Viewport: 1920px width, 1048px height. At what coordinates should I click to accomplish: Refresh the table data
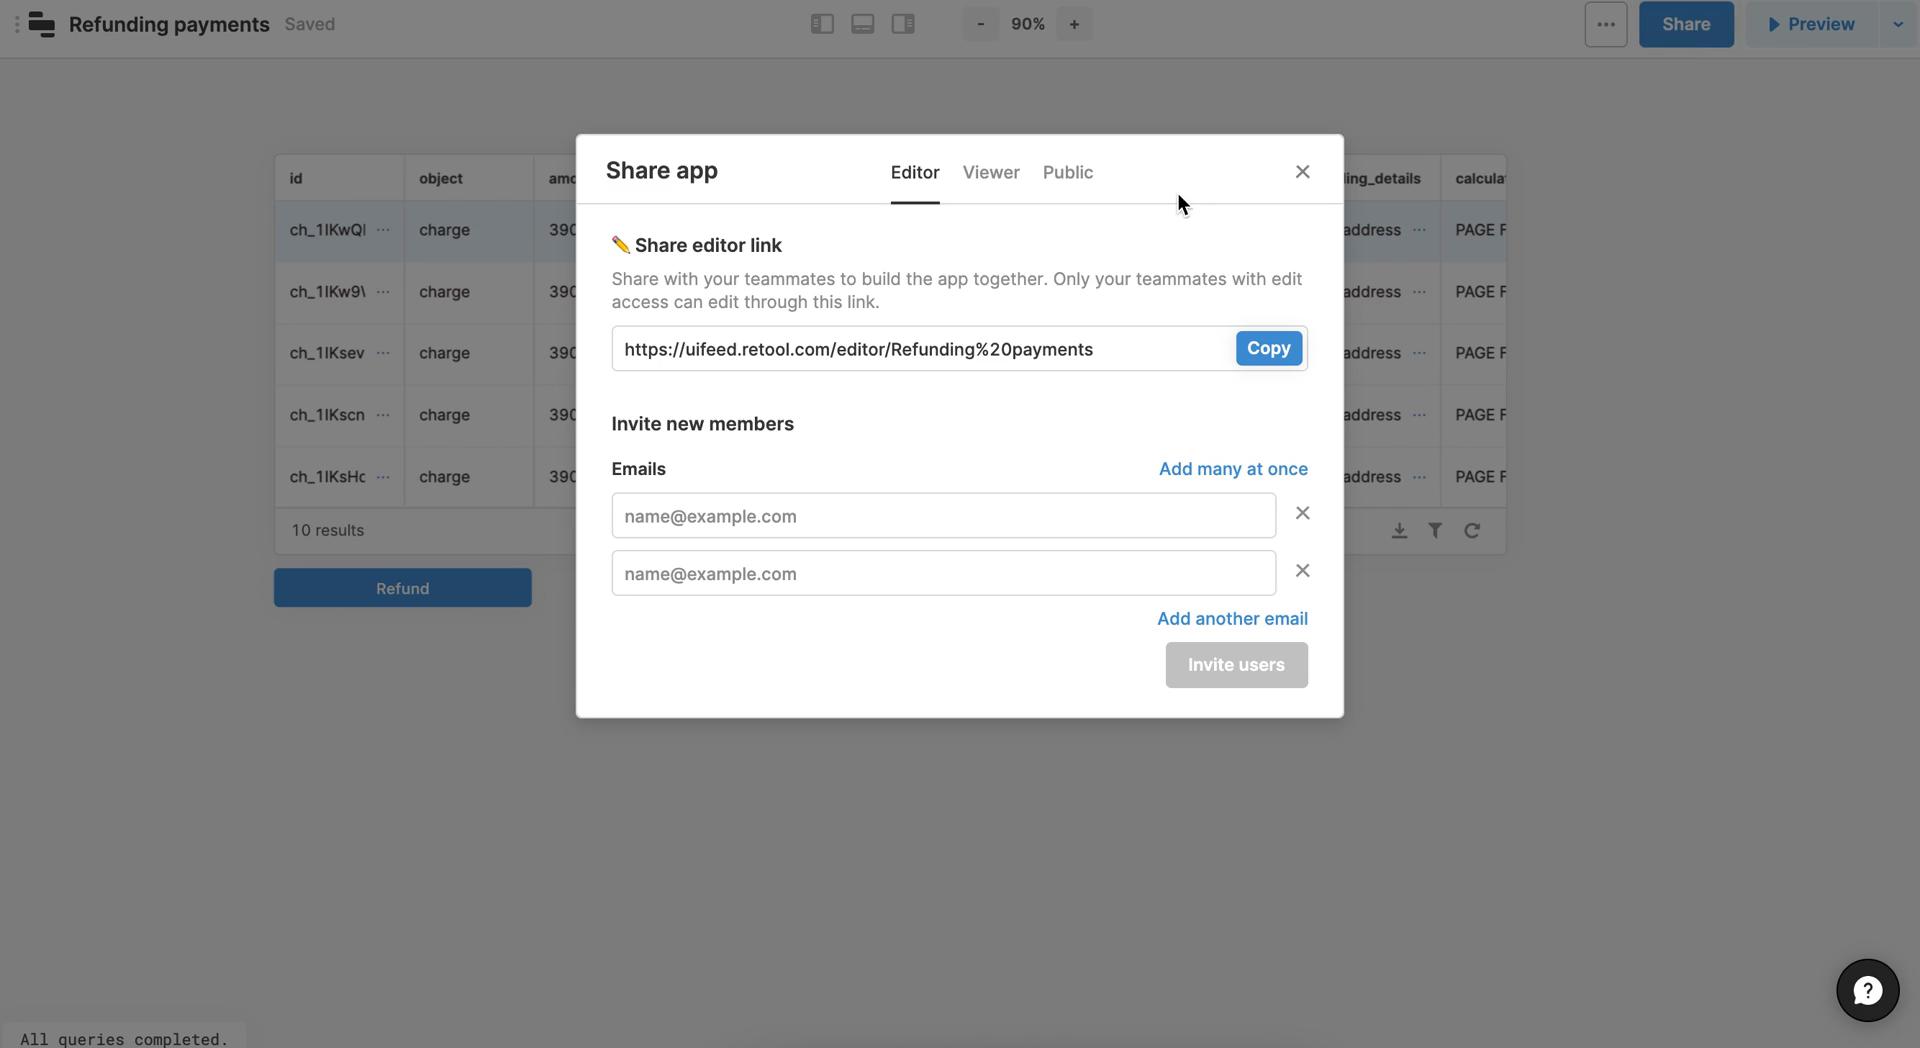[x=1471, y=530]
